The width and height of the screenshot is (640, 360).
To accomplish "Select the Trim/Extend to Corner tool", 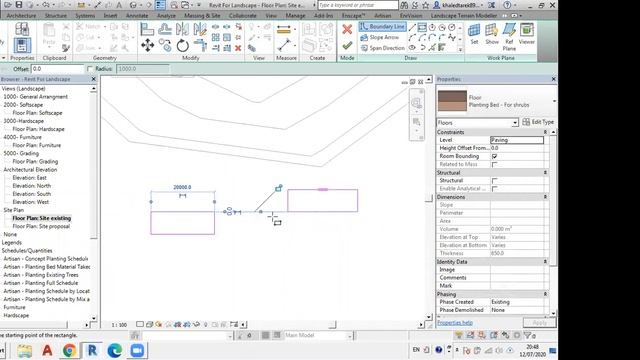I will click(x=200, y=45).
